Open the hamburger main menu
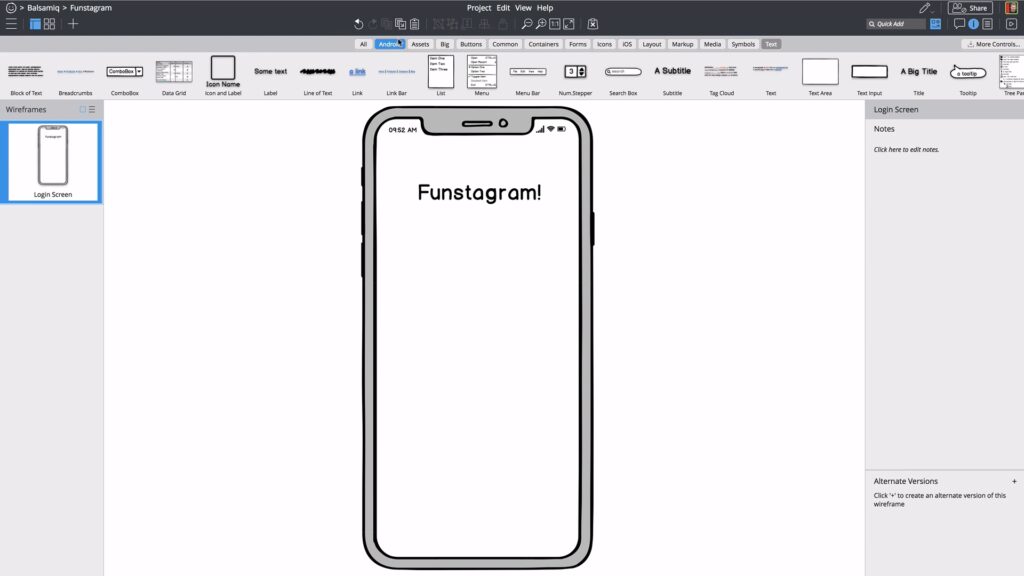The height and width of the screenshot is (576, 1024). [x=12, y=24]
